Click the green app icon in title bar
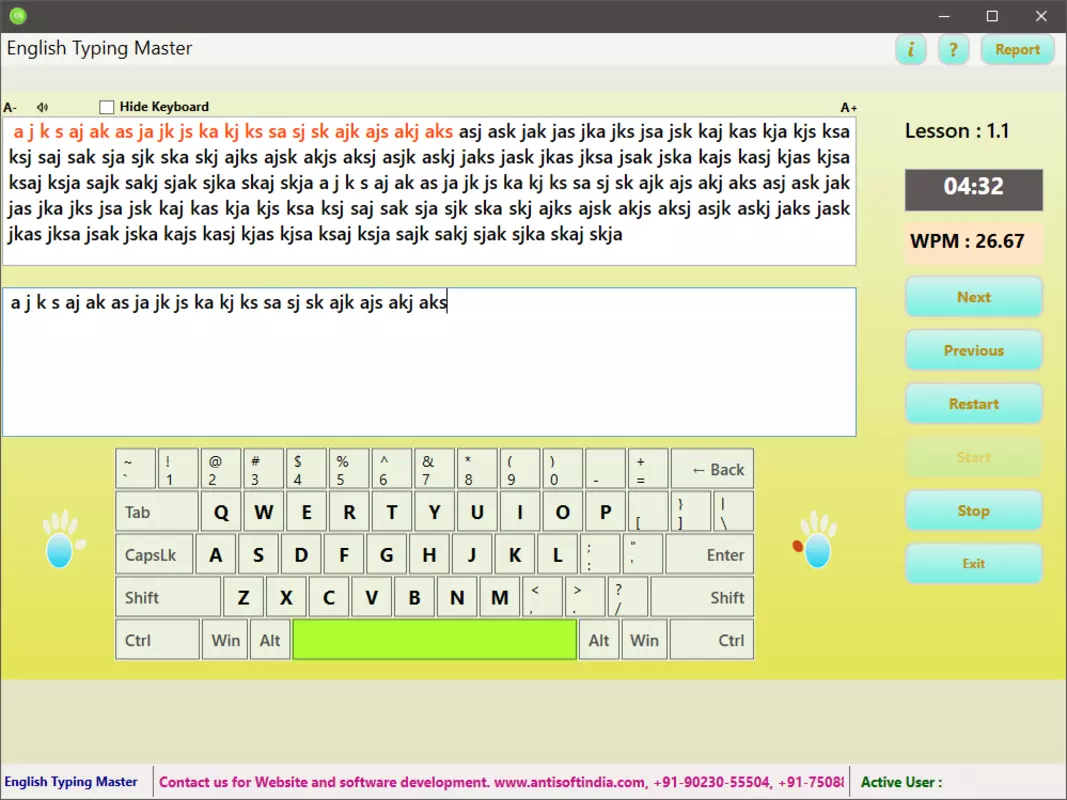Image resolution: width=1067 pixels, height=800 pixels. click(18, 16)
